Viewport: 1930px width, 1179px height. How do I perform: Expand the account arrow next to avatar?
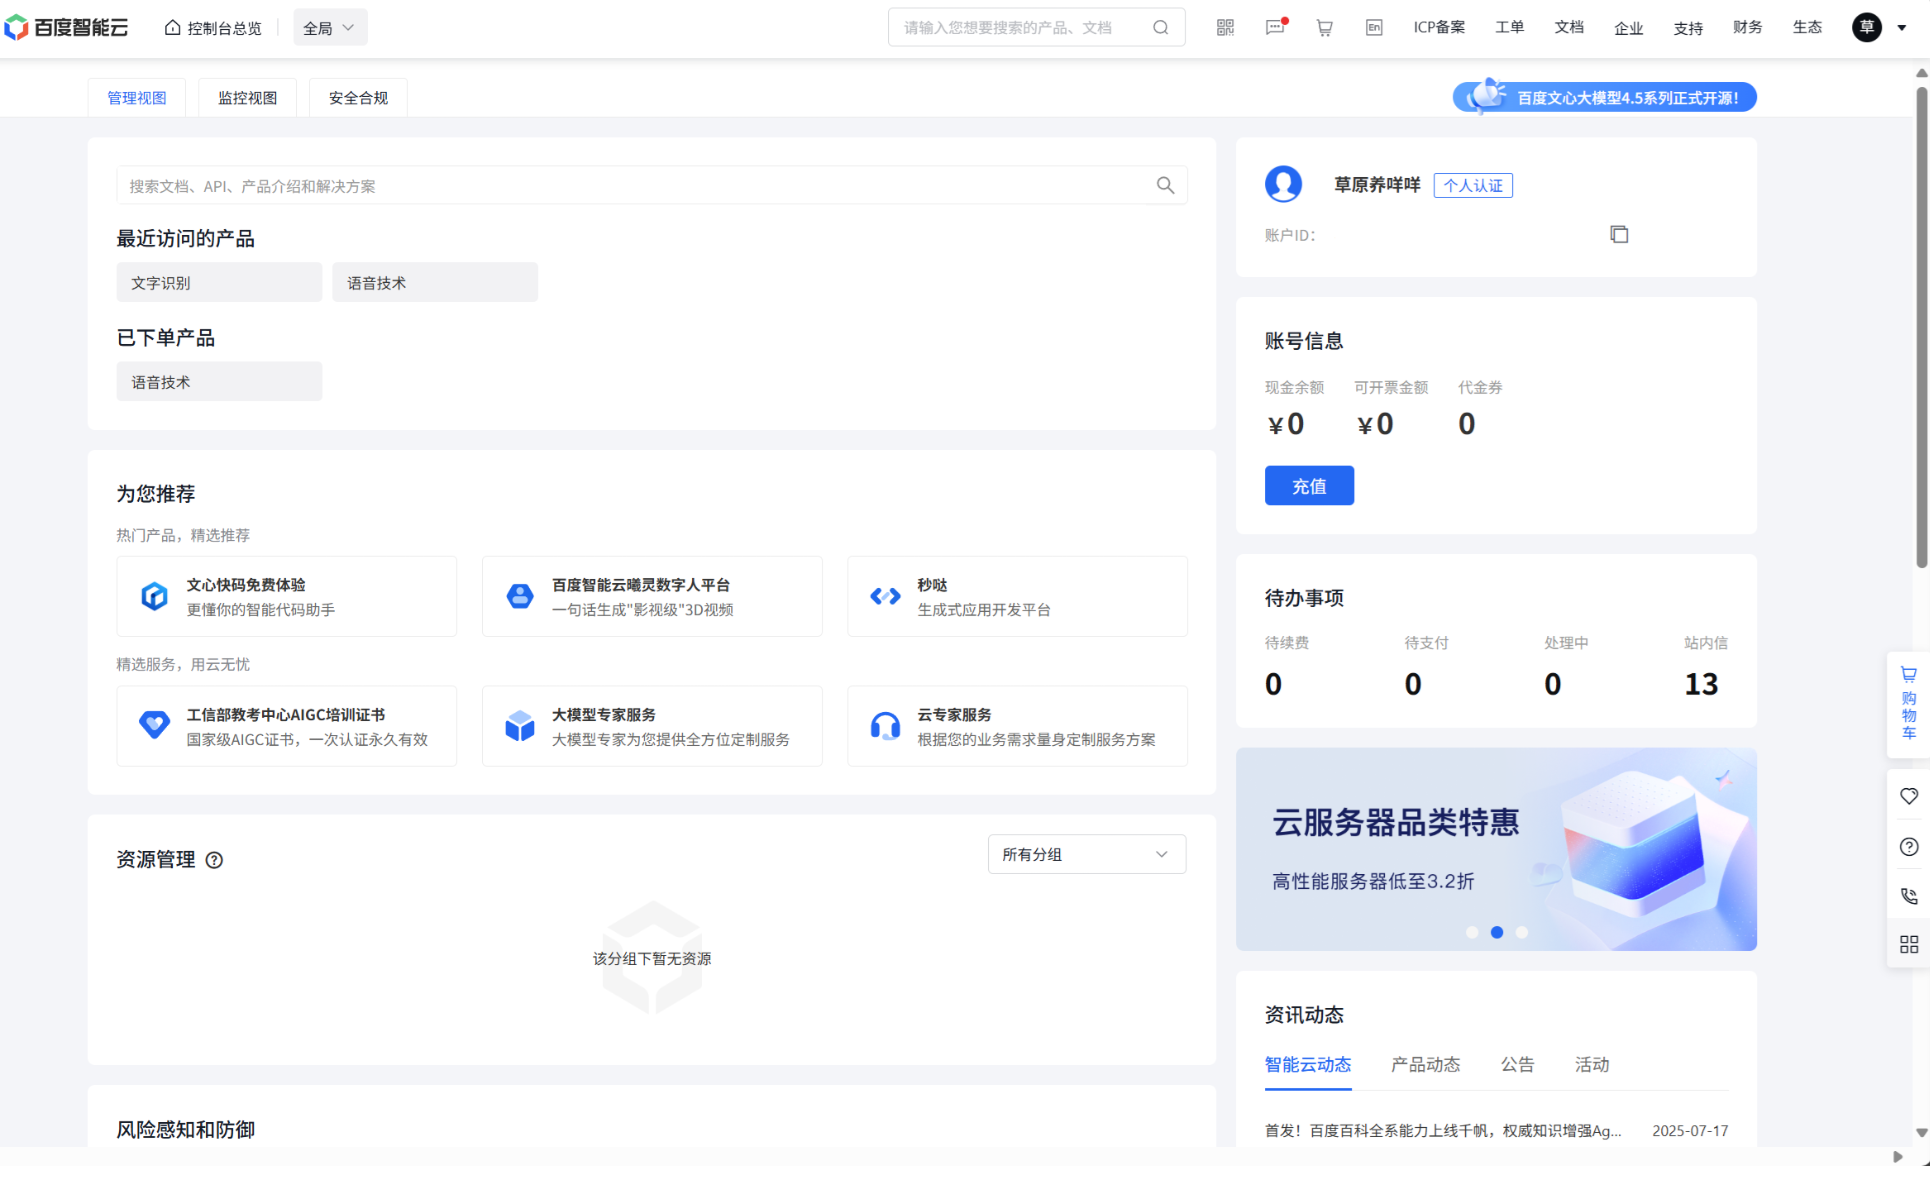point(1901,28)
